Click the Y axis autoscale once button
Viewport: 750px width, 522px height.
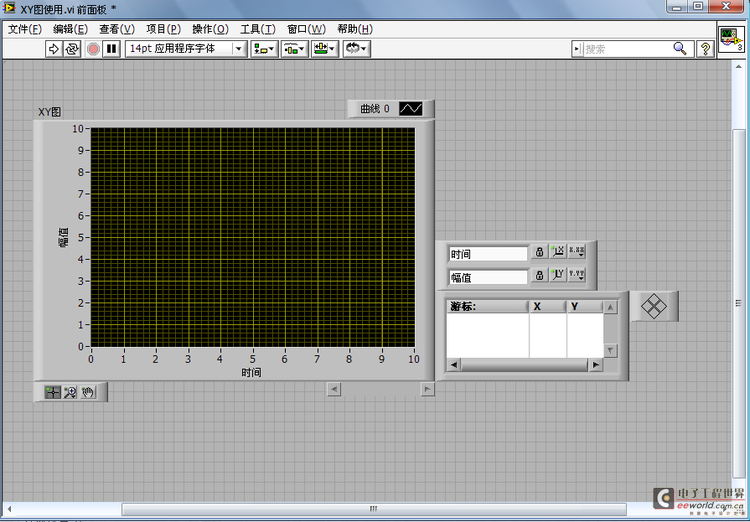click(558, 275)
